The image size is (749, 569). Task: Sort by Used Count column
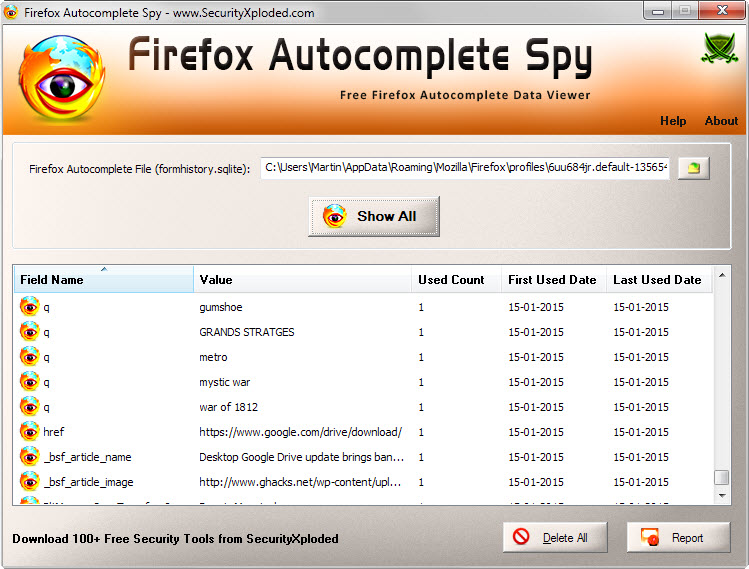456,279
